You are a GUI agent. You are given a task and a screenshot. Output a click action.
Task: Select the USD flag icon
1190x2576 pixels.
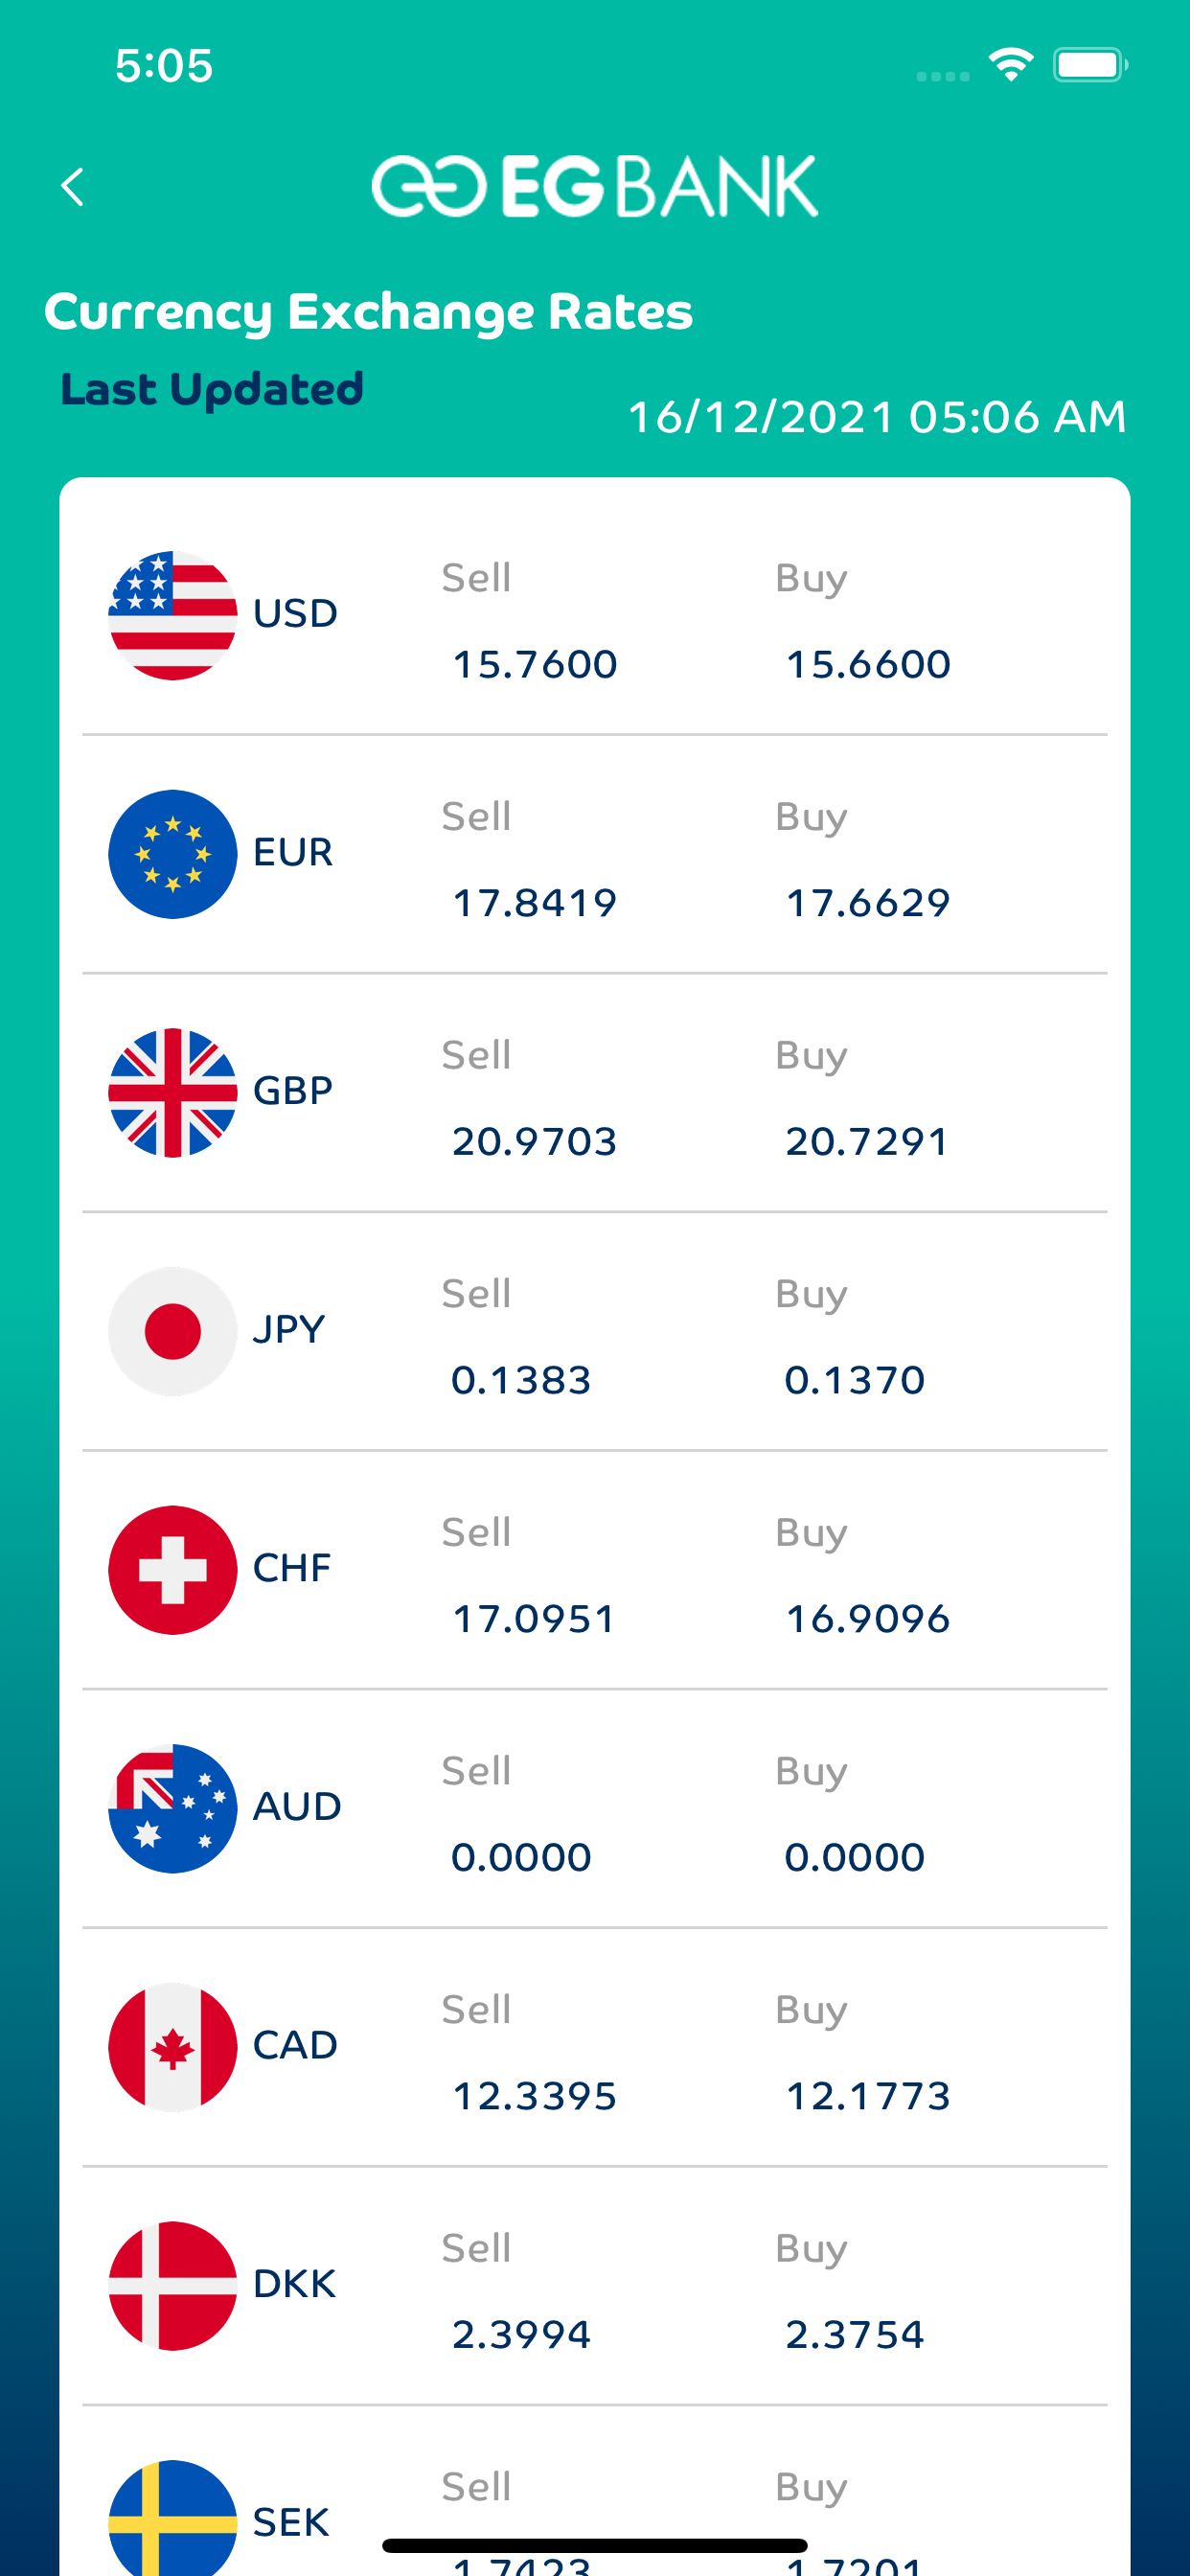(173, 615)
